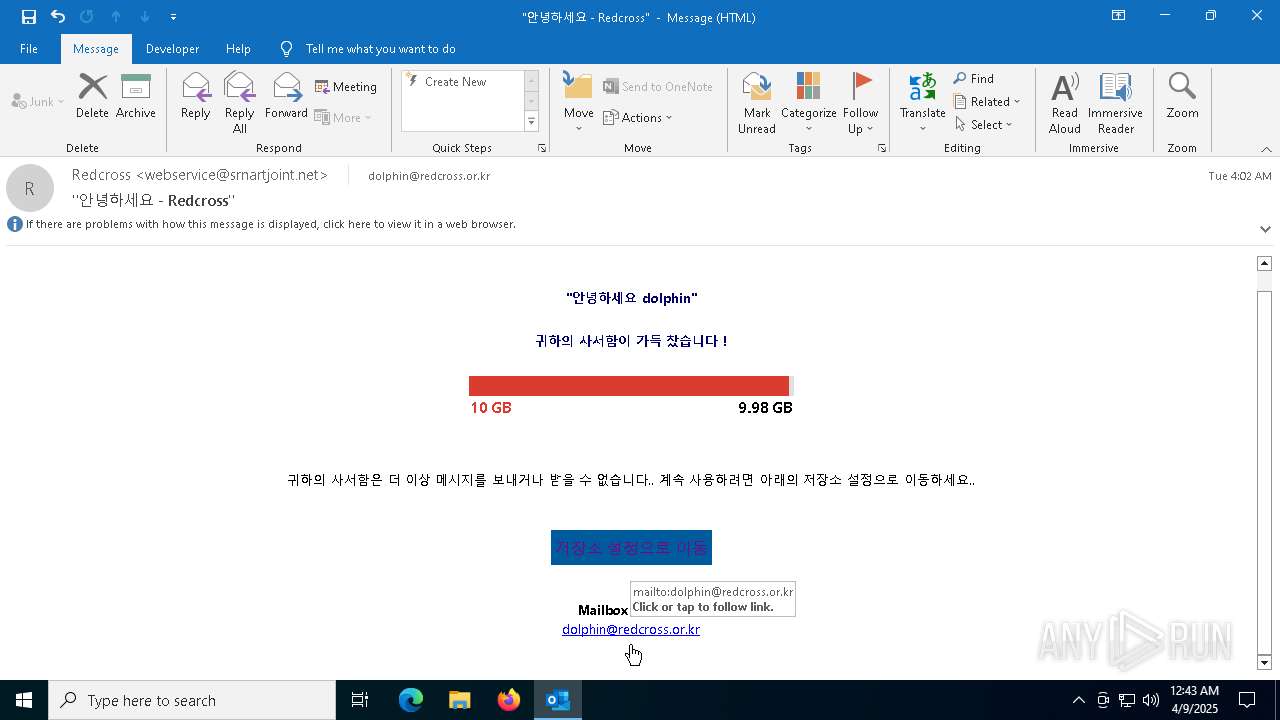1280x720 pixels.
Task: Open Quick Steps dialog launcher
Action: tap(542, 148)
